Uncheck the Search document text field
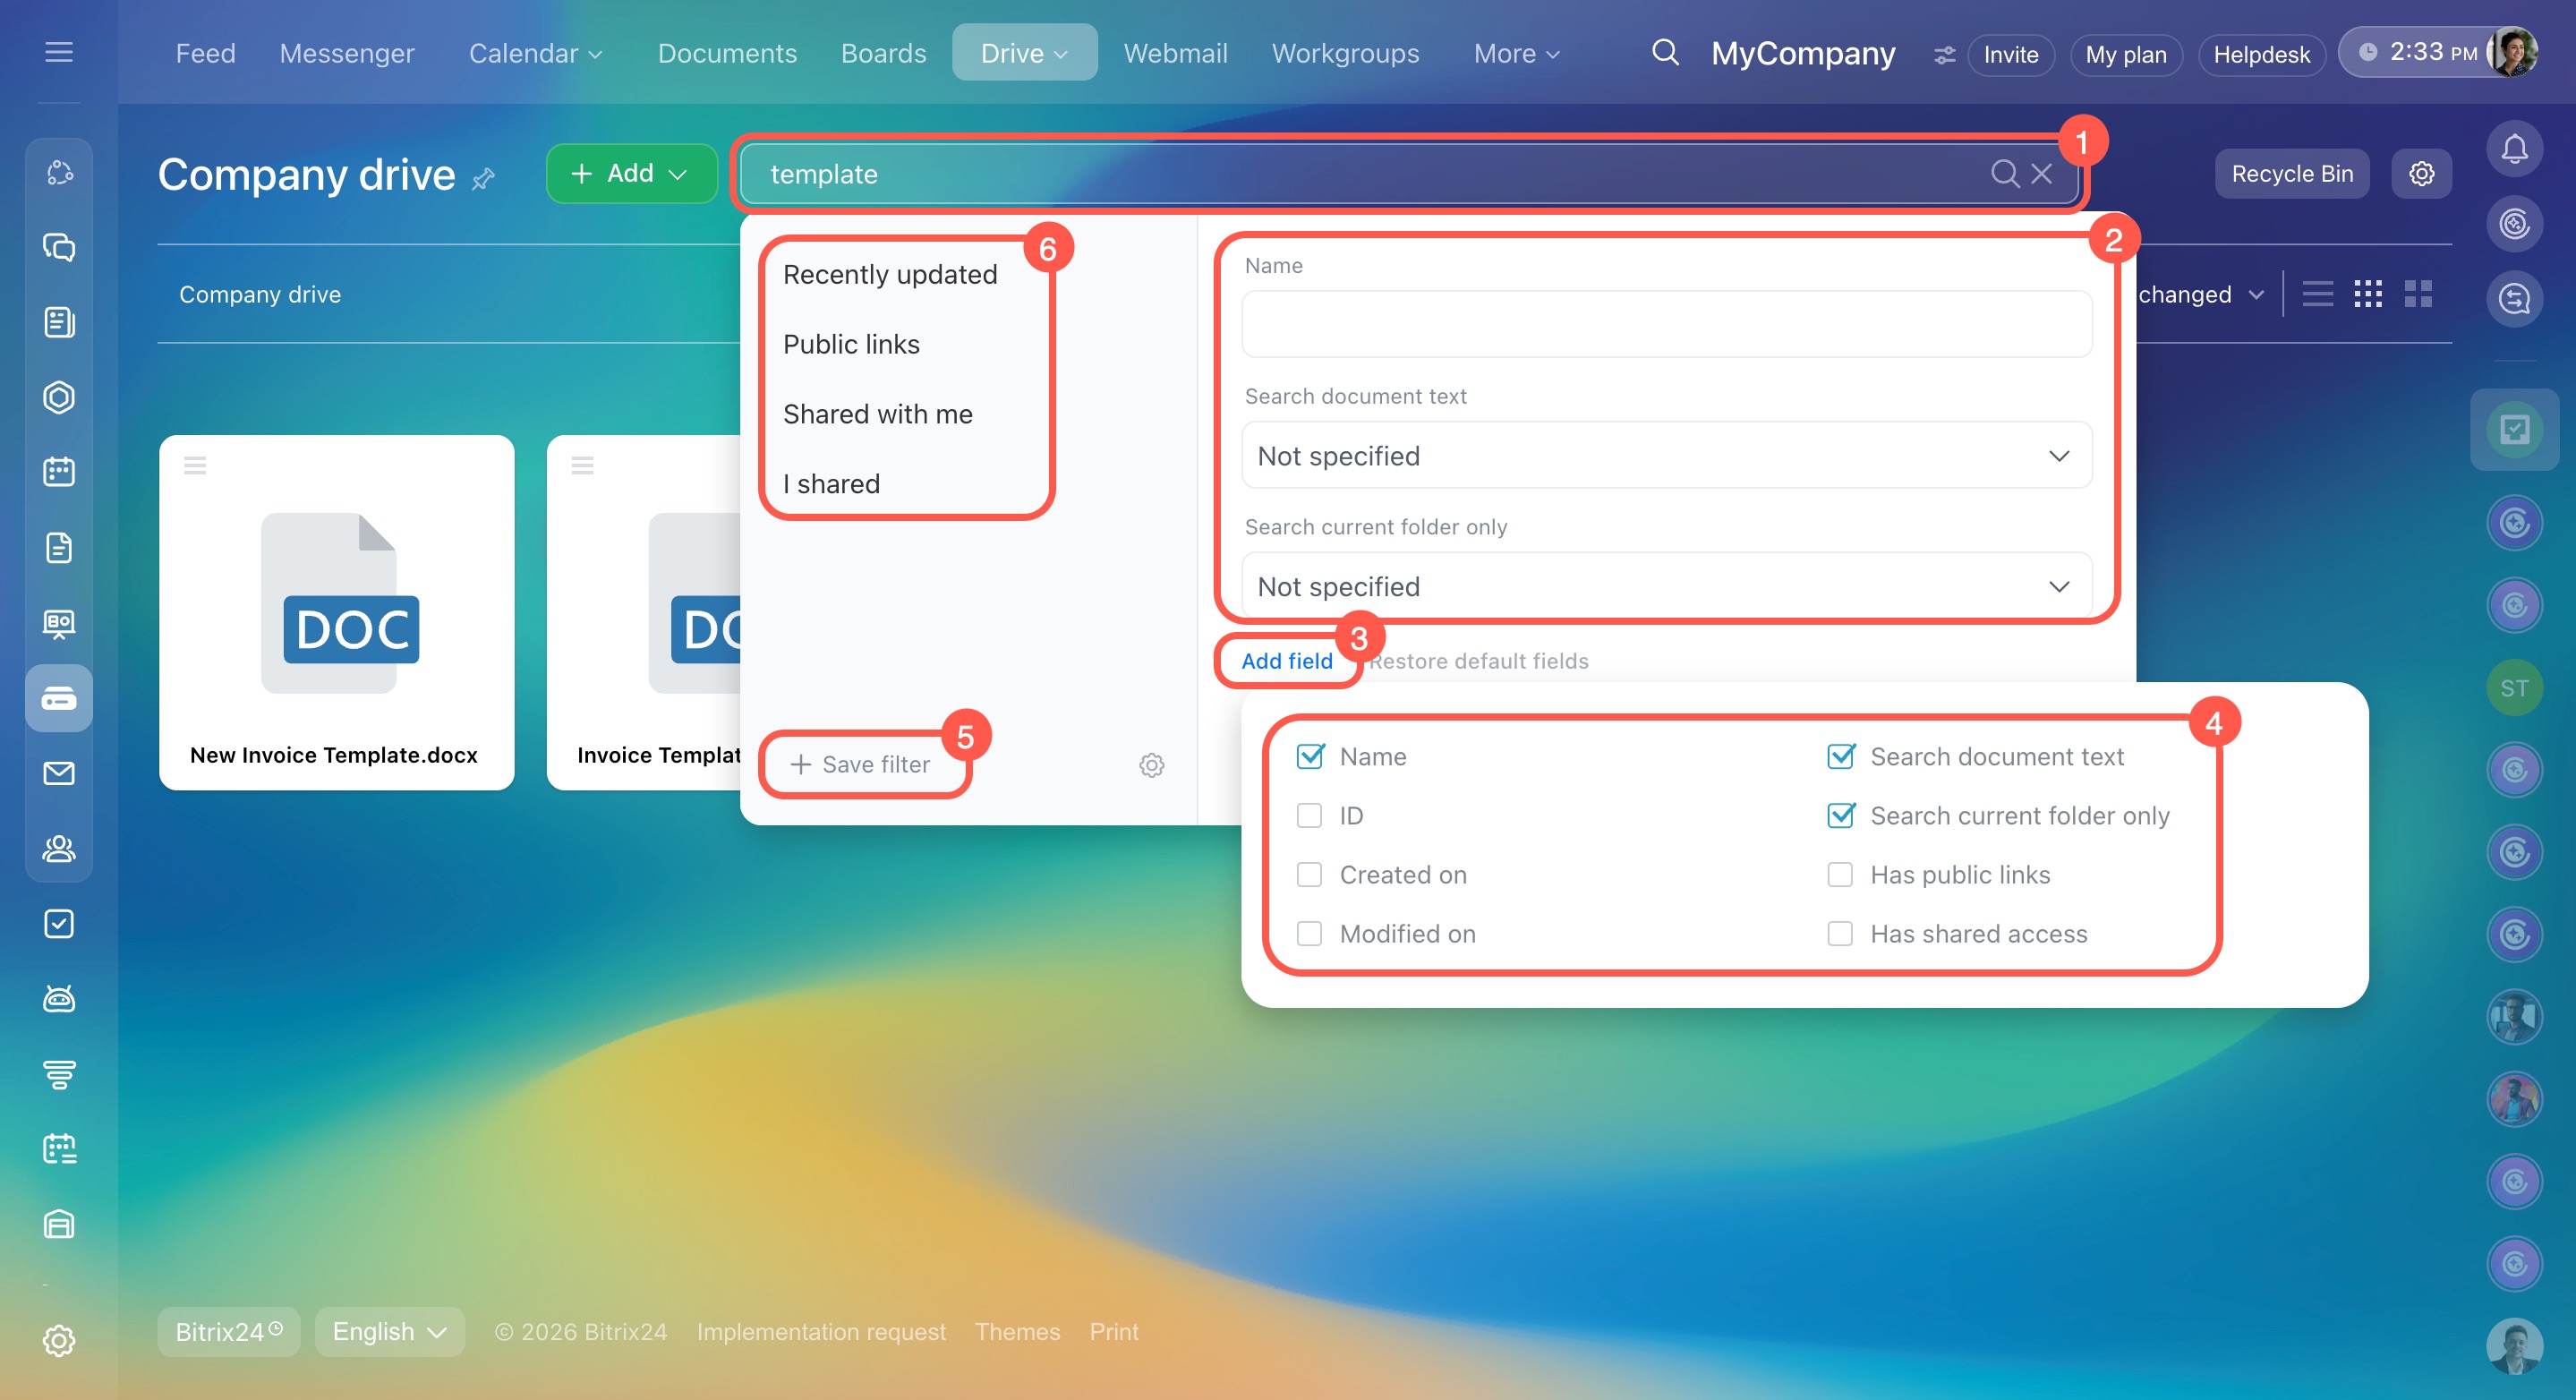Viewport: 2576px width, 1400px height. 1840,757
